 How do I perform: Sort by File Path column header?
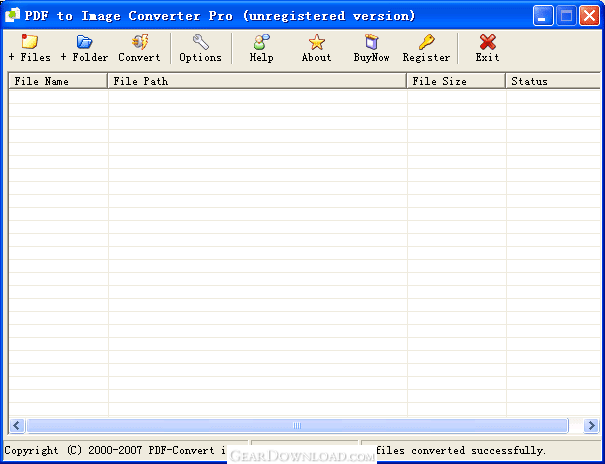[x=257, y=81]
